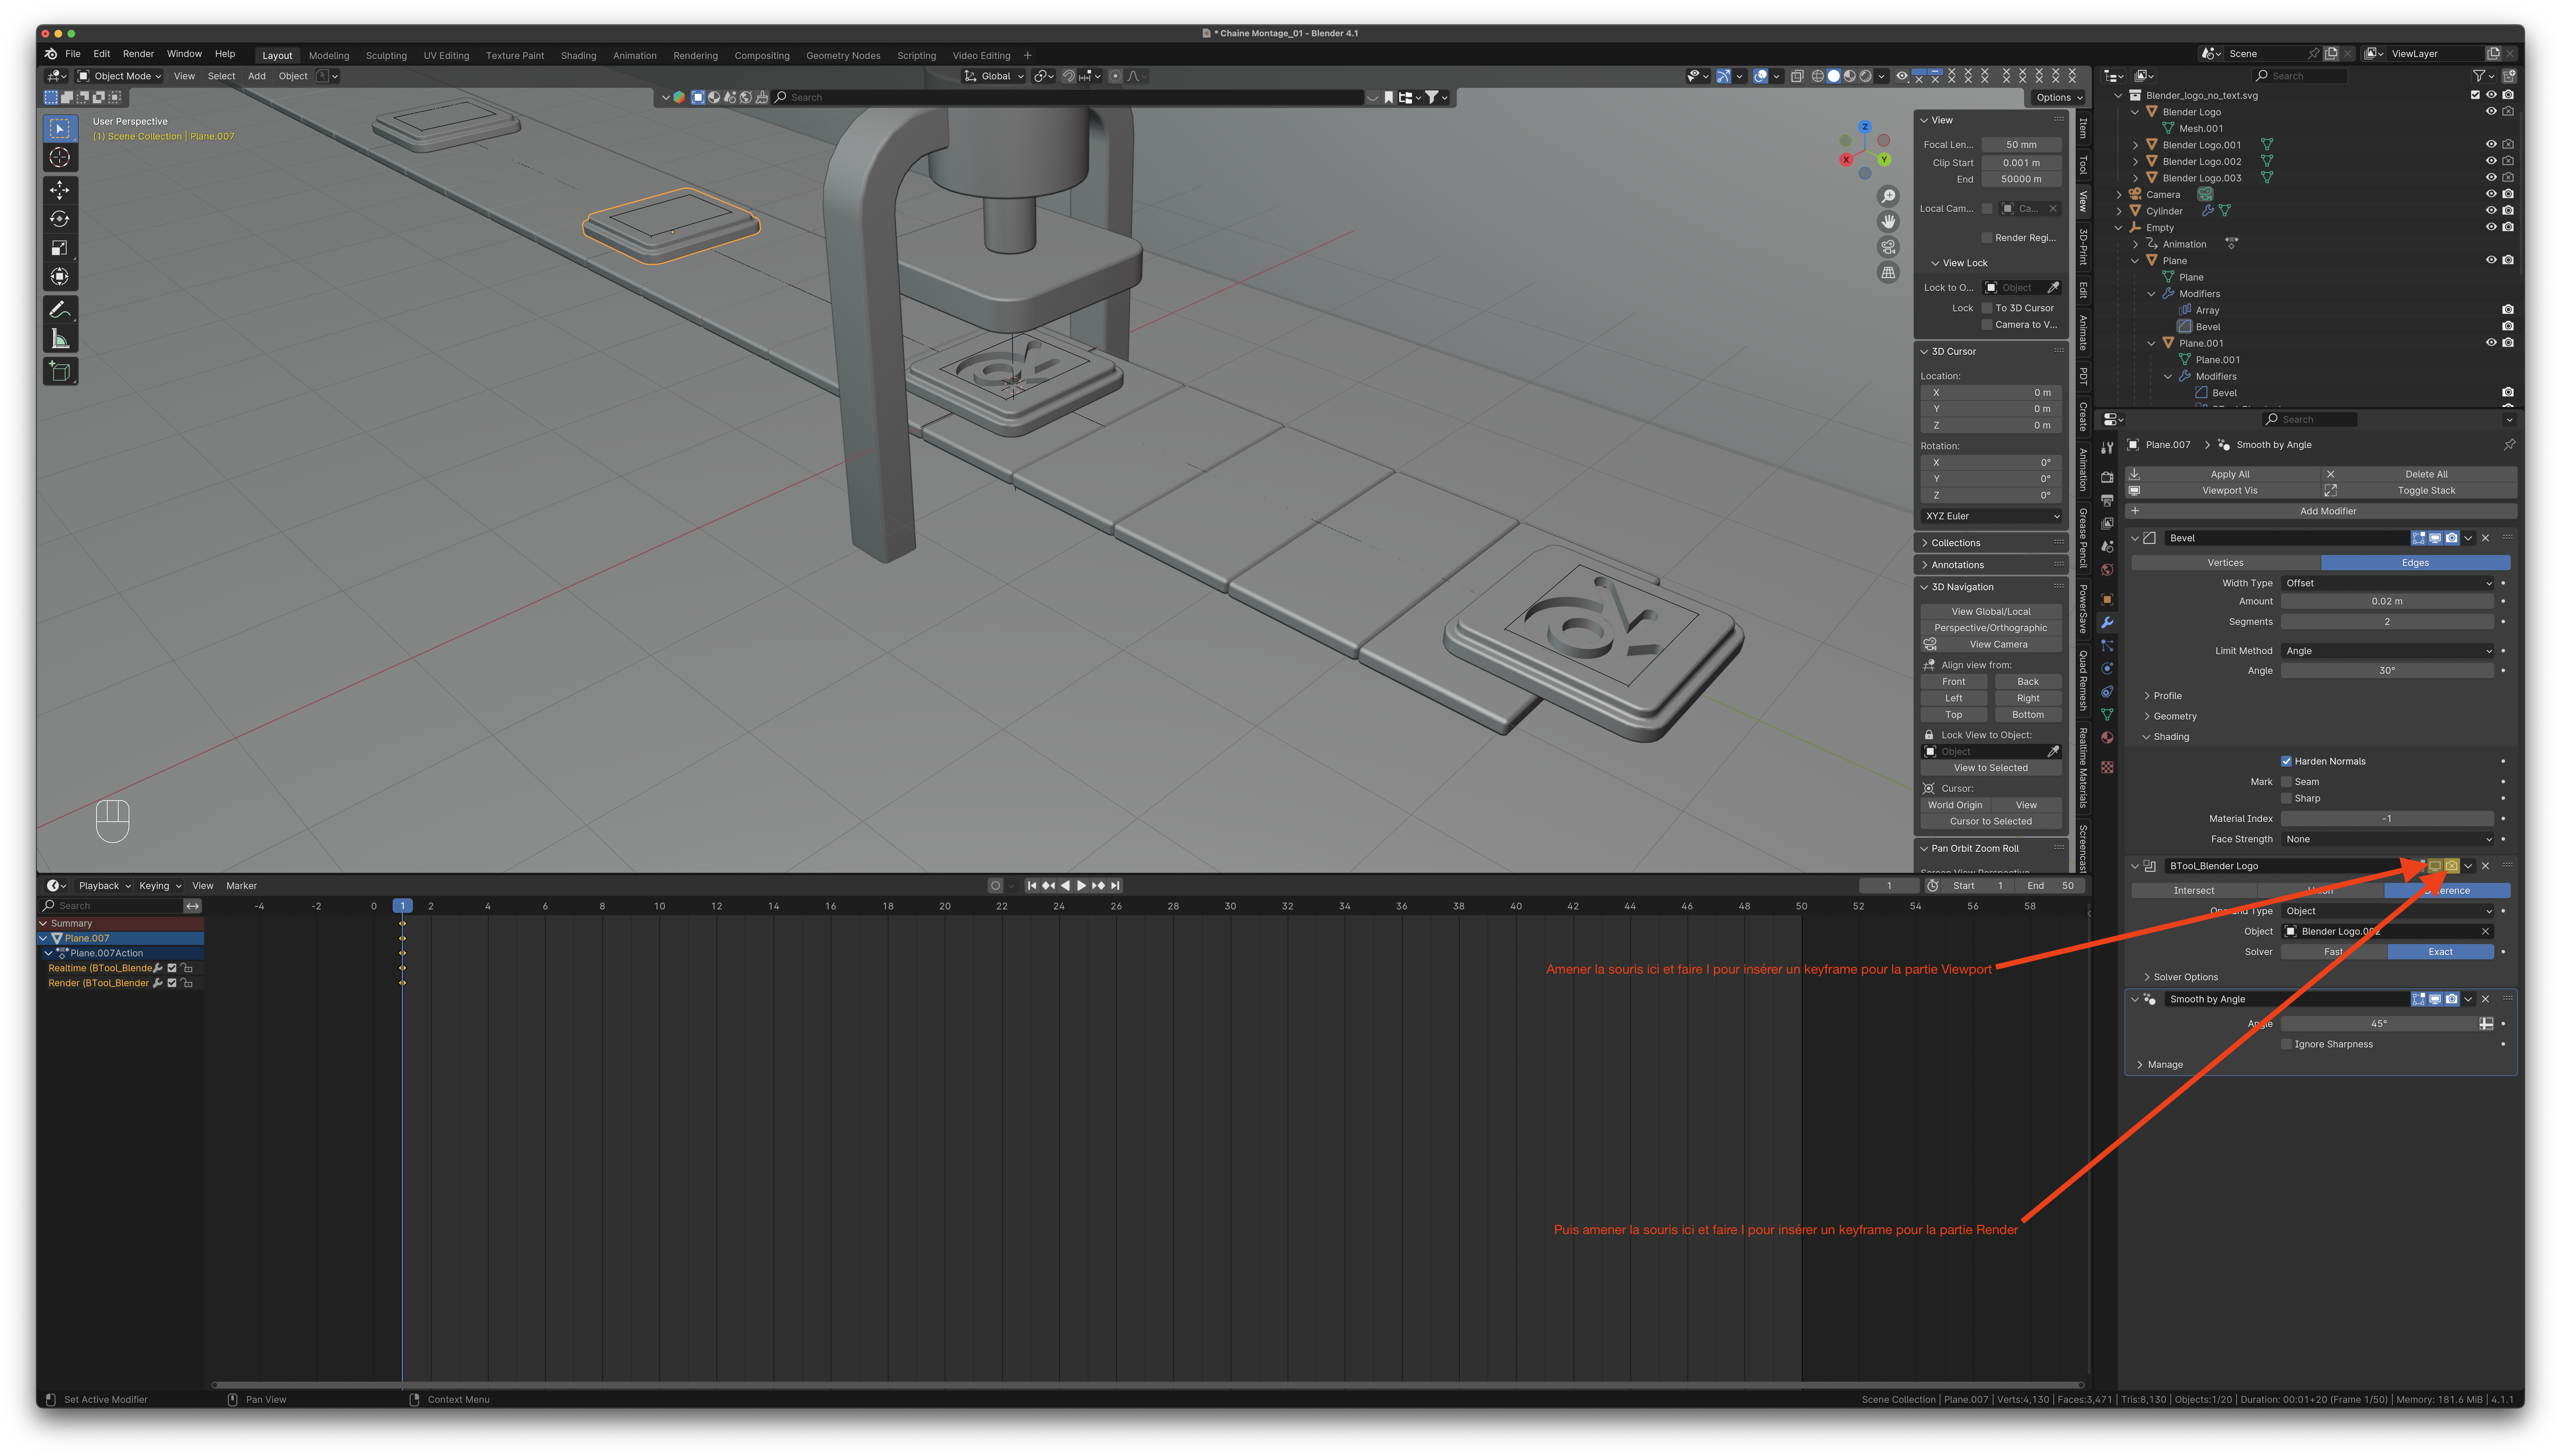Activate the Move tool
This screenshot has height=1456, width=2561.
[x=60, y=190]
